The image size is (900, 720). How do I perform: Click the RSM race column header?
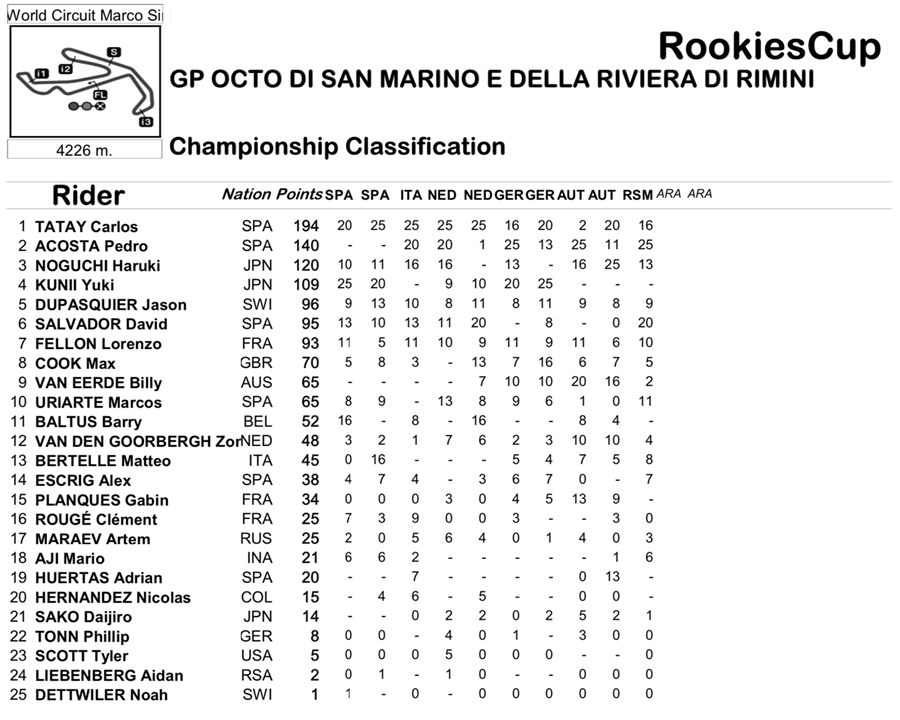637,195
